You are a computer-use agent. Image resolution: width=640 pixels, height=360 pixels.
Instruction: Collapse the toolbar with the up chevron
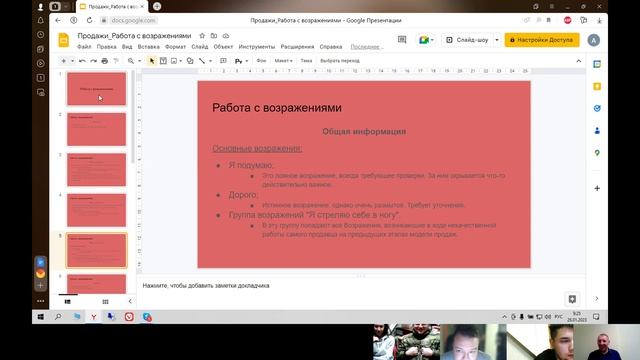point(579,61)
